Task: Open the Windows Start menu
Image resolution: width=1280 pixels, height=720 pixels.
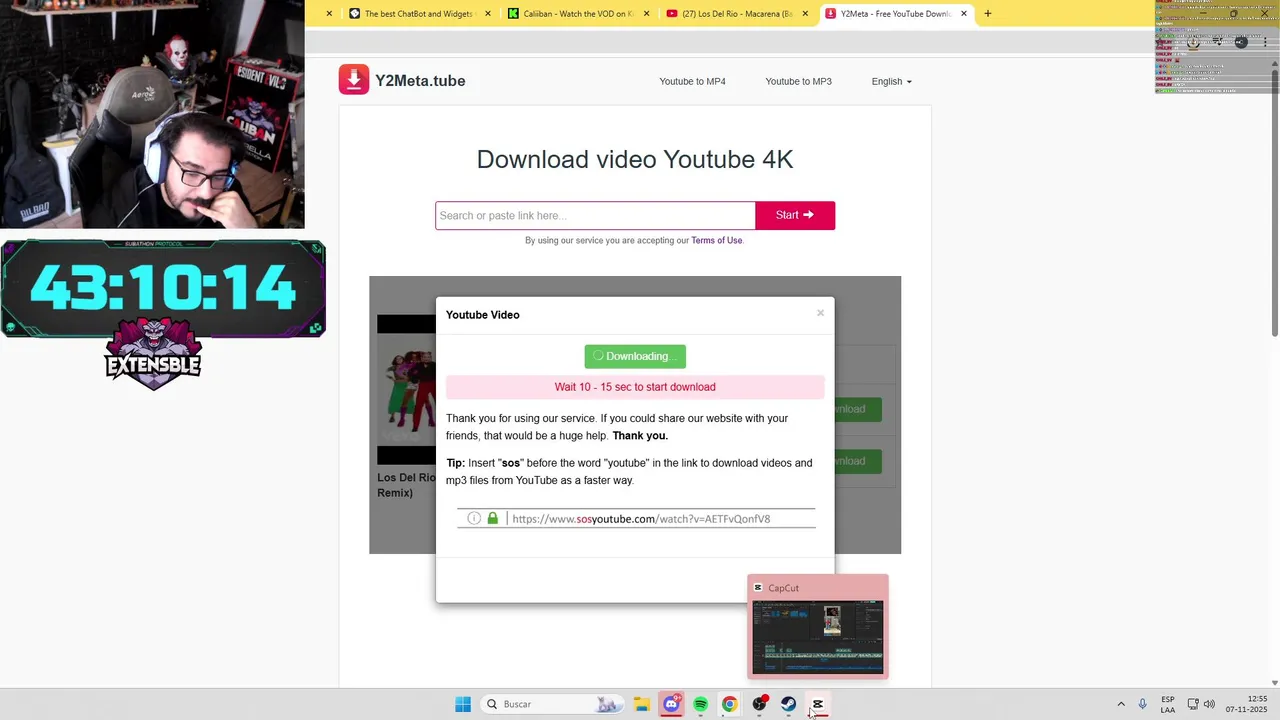Action: [x=463, y=704]
